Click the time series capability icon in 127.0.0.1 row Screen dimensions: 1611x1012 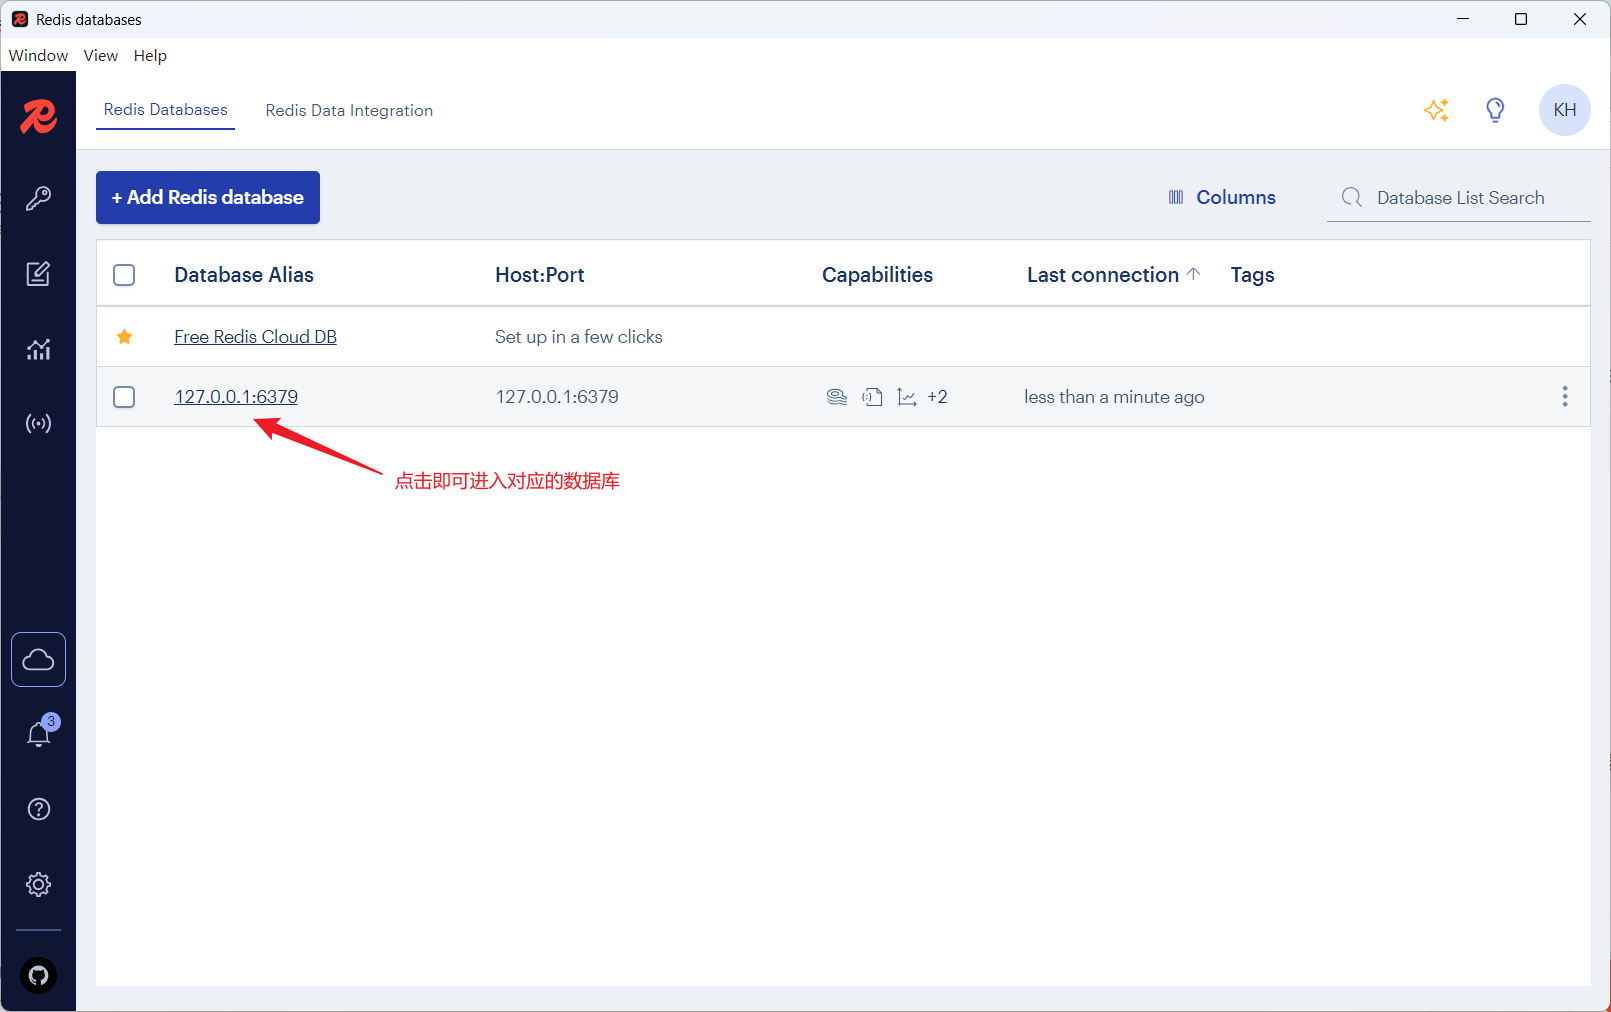[907, 397]
